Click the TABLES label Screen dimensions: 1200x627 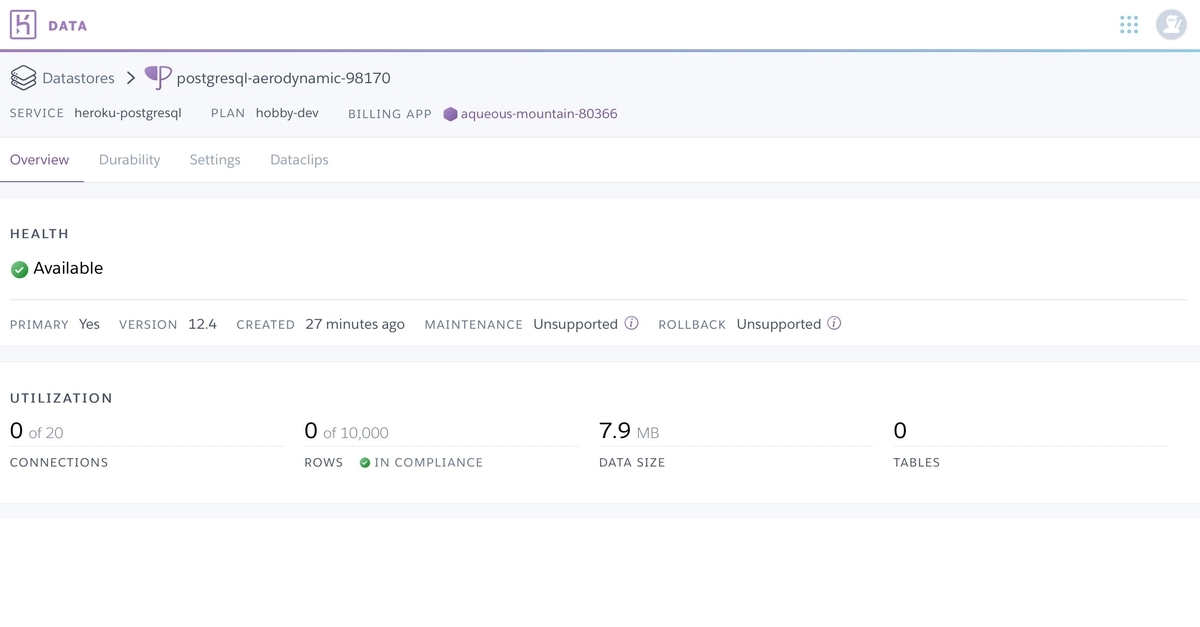tap(917, 463)
